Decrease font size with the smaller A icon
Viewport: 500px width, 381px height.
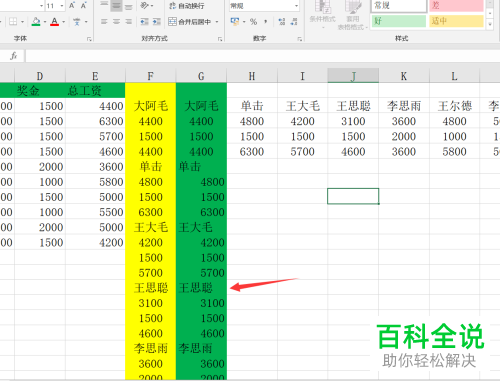(x=83, y=5)
